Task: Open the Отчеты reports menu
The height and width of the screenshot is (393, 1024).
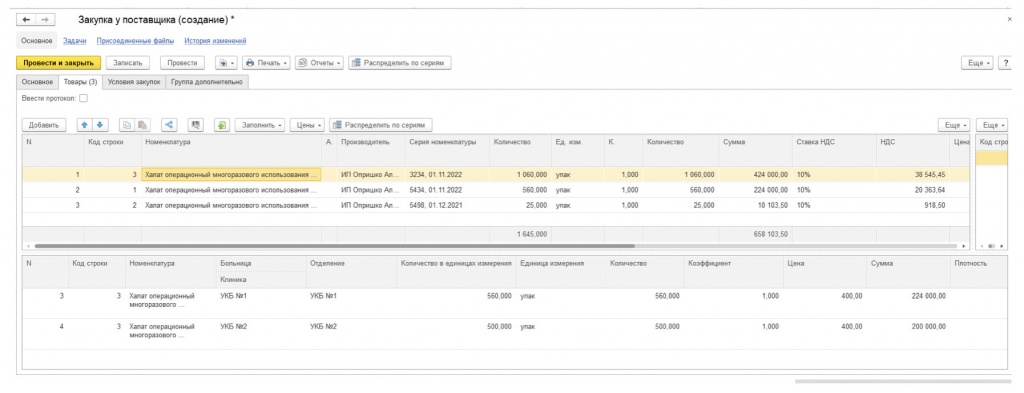Action: [x=319, y=63]
